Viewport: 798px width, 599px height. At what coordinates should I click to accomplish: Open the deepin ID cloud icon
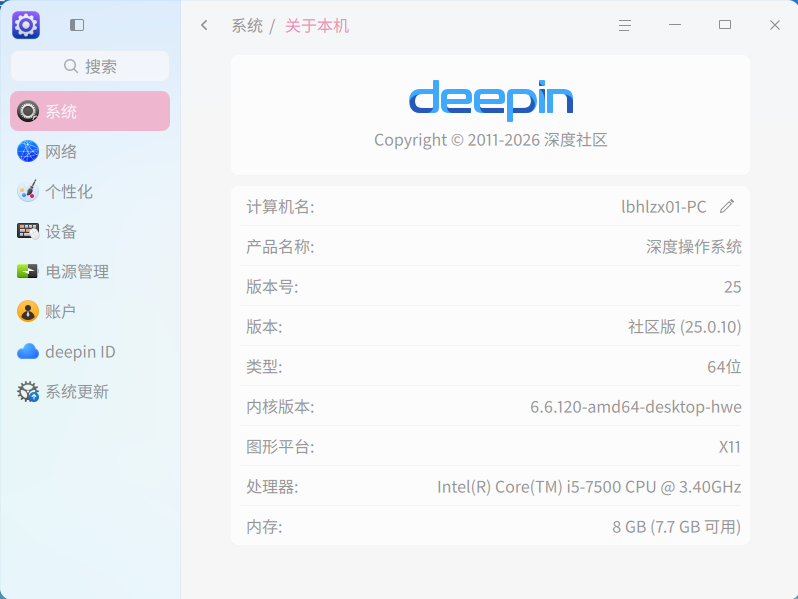[28, 352]
